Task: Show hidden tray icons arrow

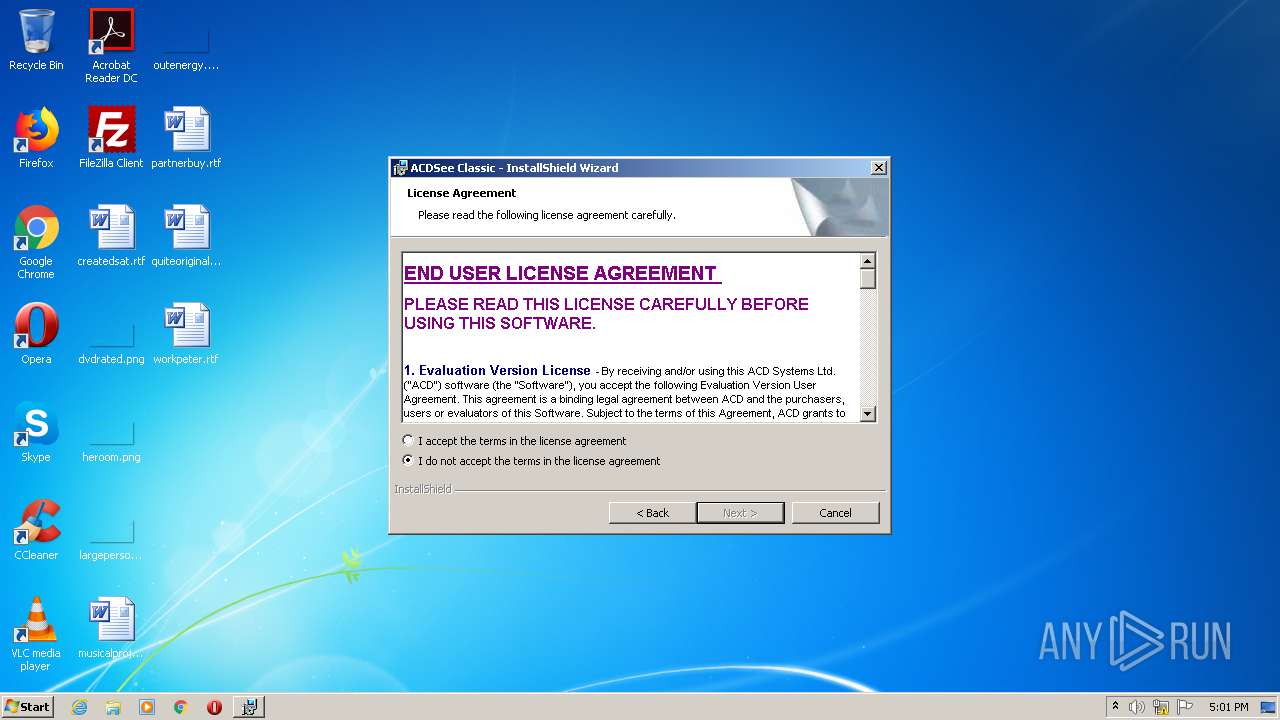Action: 1116,707
